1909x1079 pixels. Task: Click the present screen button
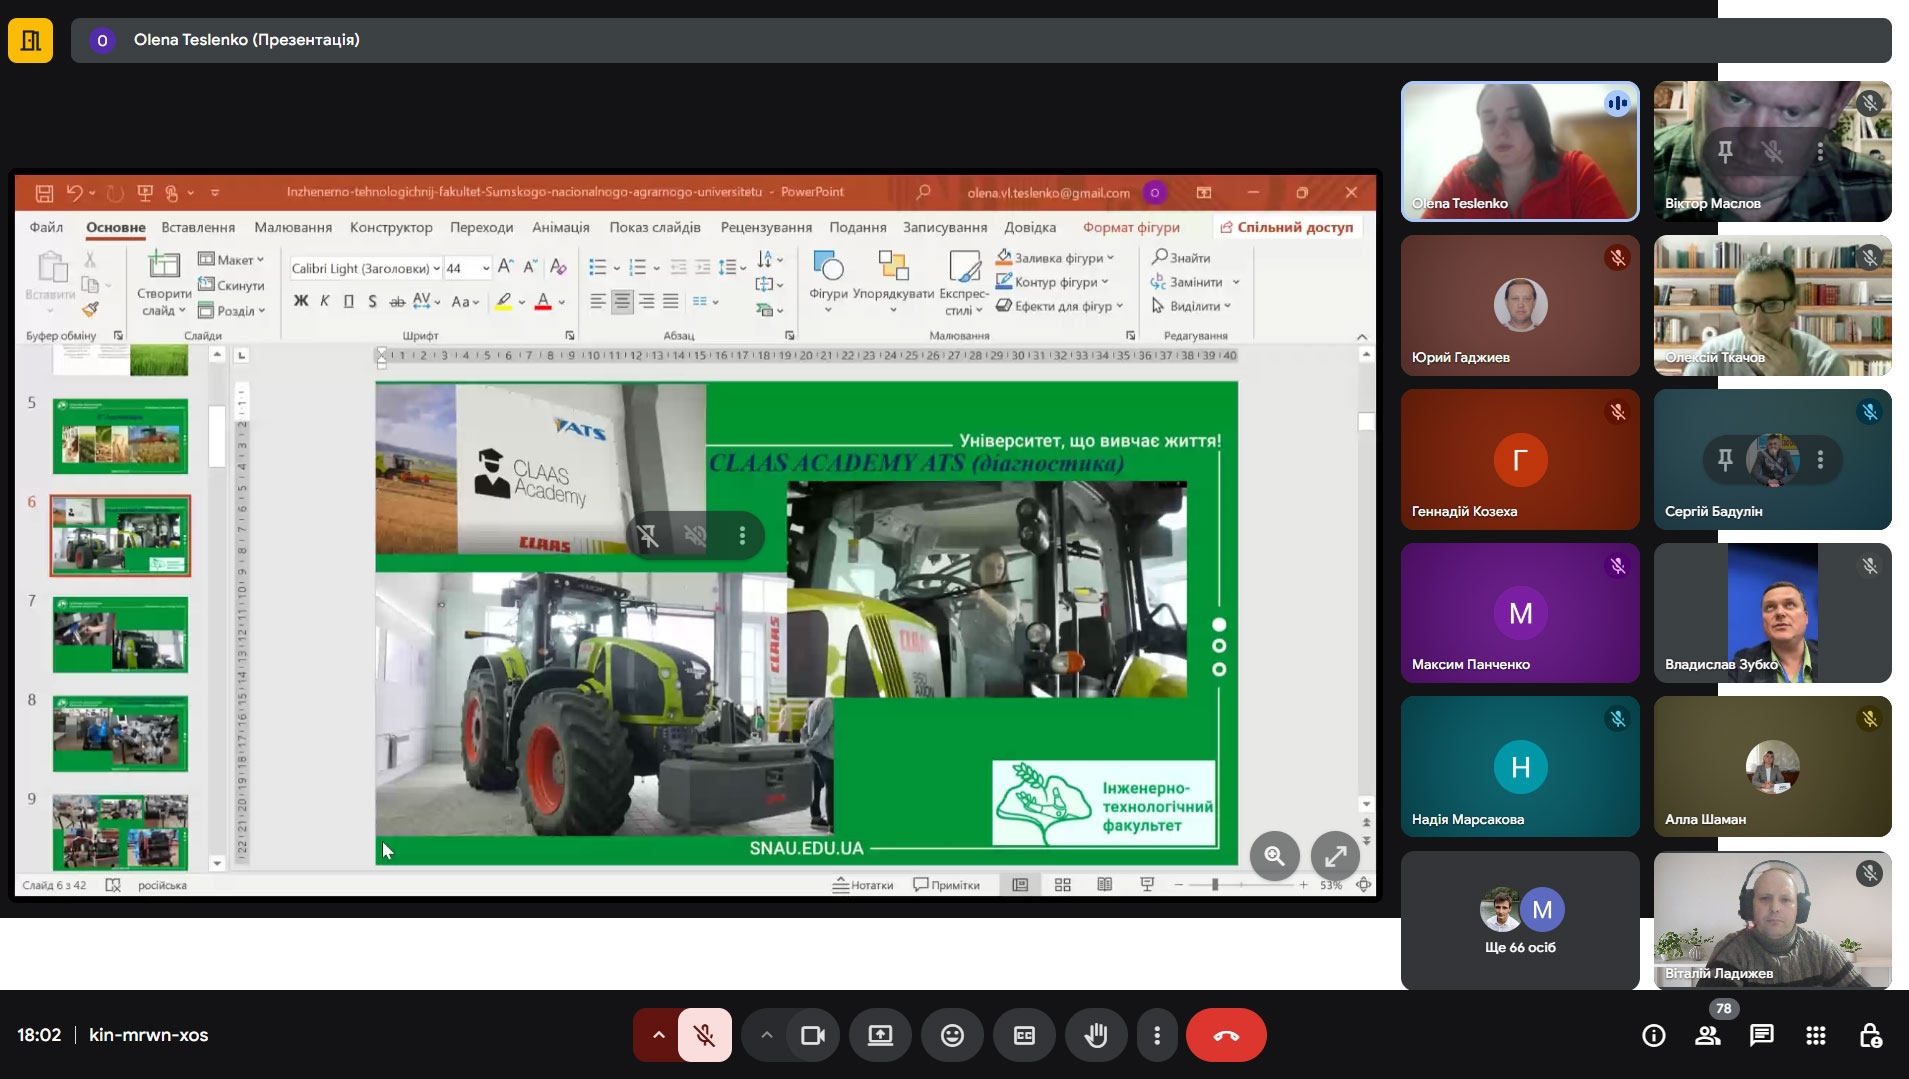[880, 1035]
